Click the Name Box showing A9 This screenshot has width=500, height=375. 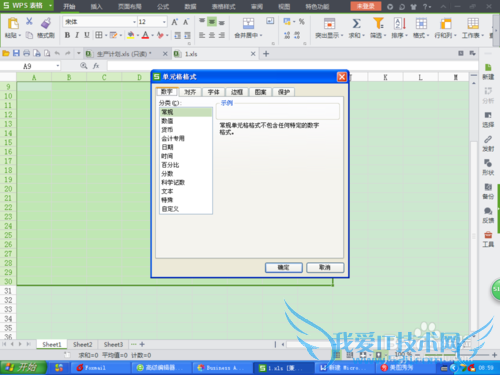point(27,66)
